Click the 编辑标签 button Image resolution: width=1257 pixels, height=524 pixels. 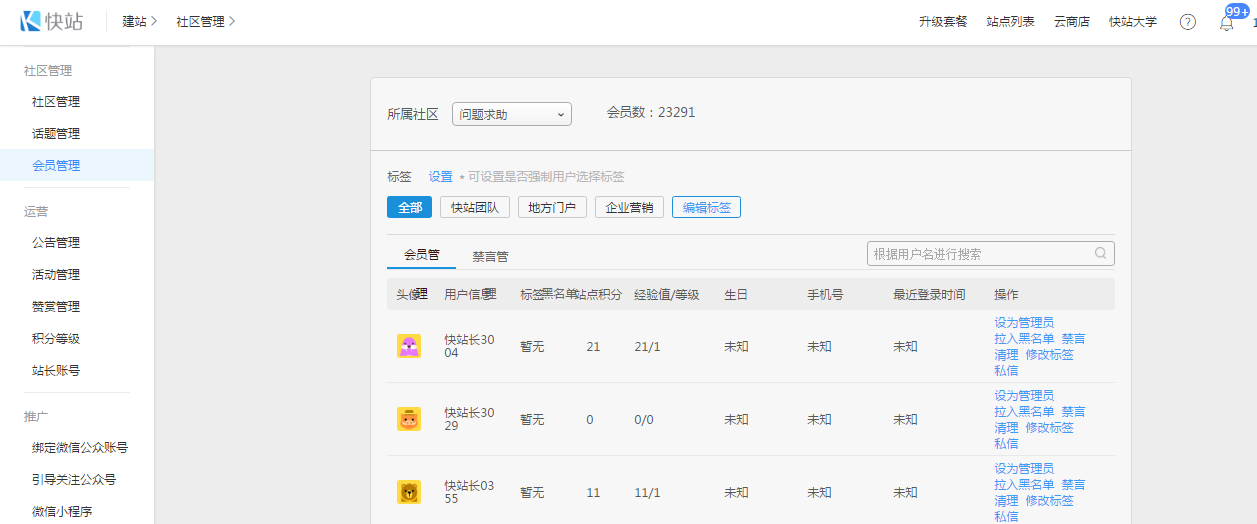coord(706,207)
